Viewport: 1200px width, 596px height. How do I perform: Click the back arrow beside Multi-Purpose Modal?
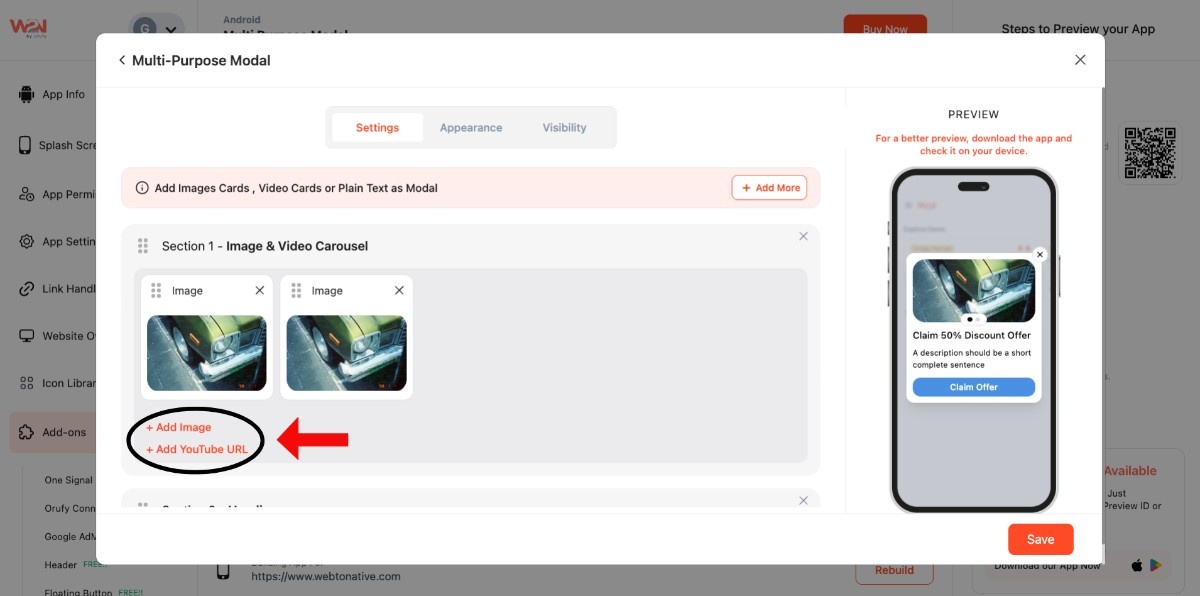pos(122,60)
